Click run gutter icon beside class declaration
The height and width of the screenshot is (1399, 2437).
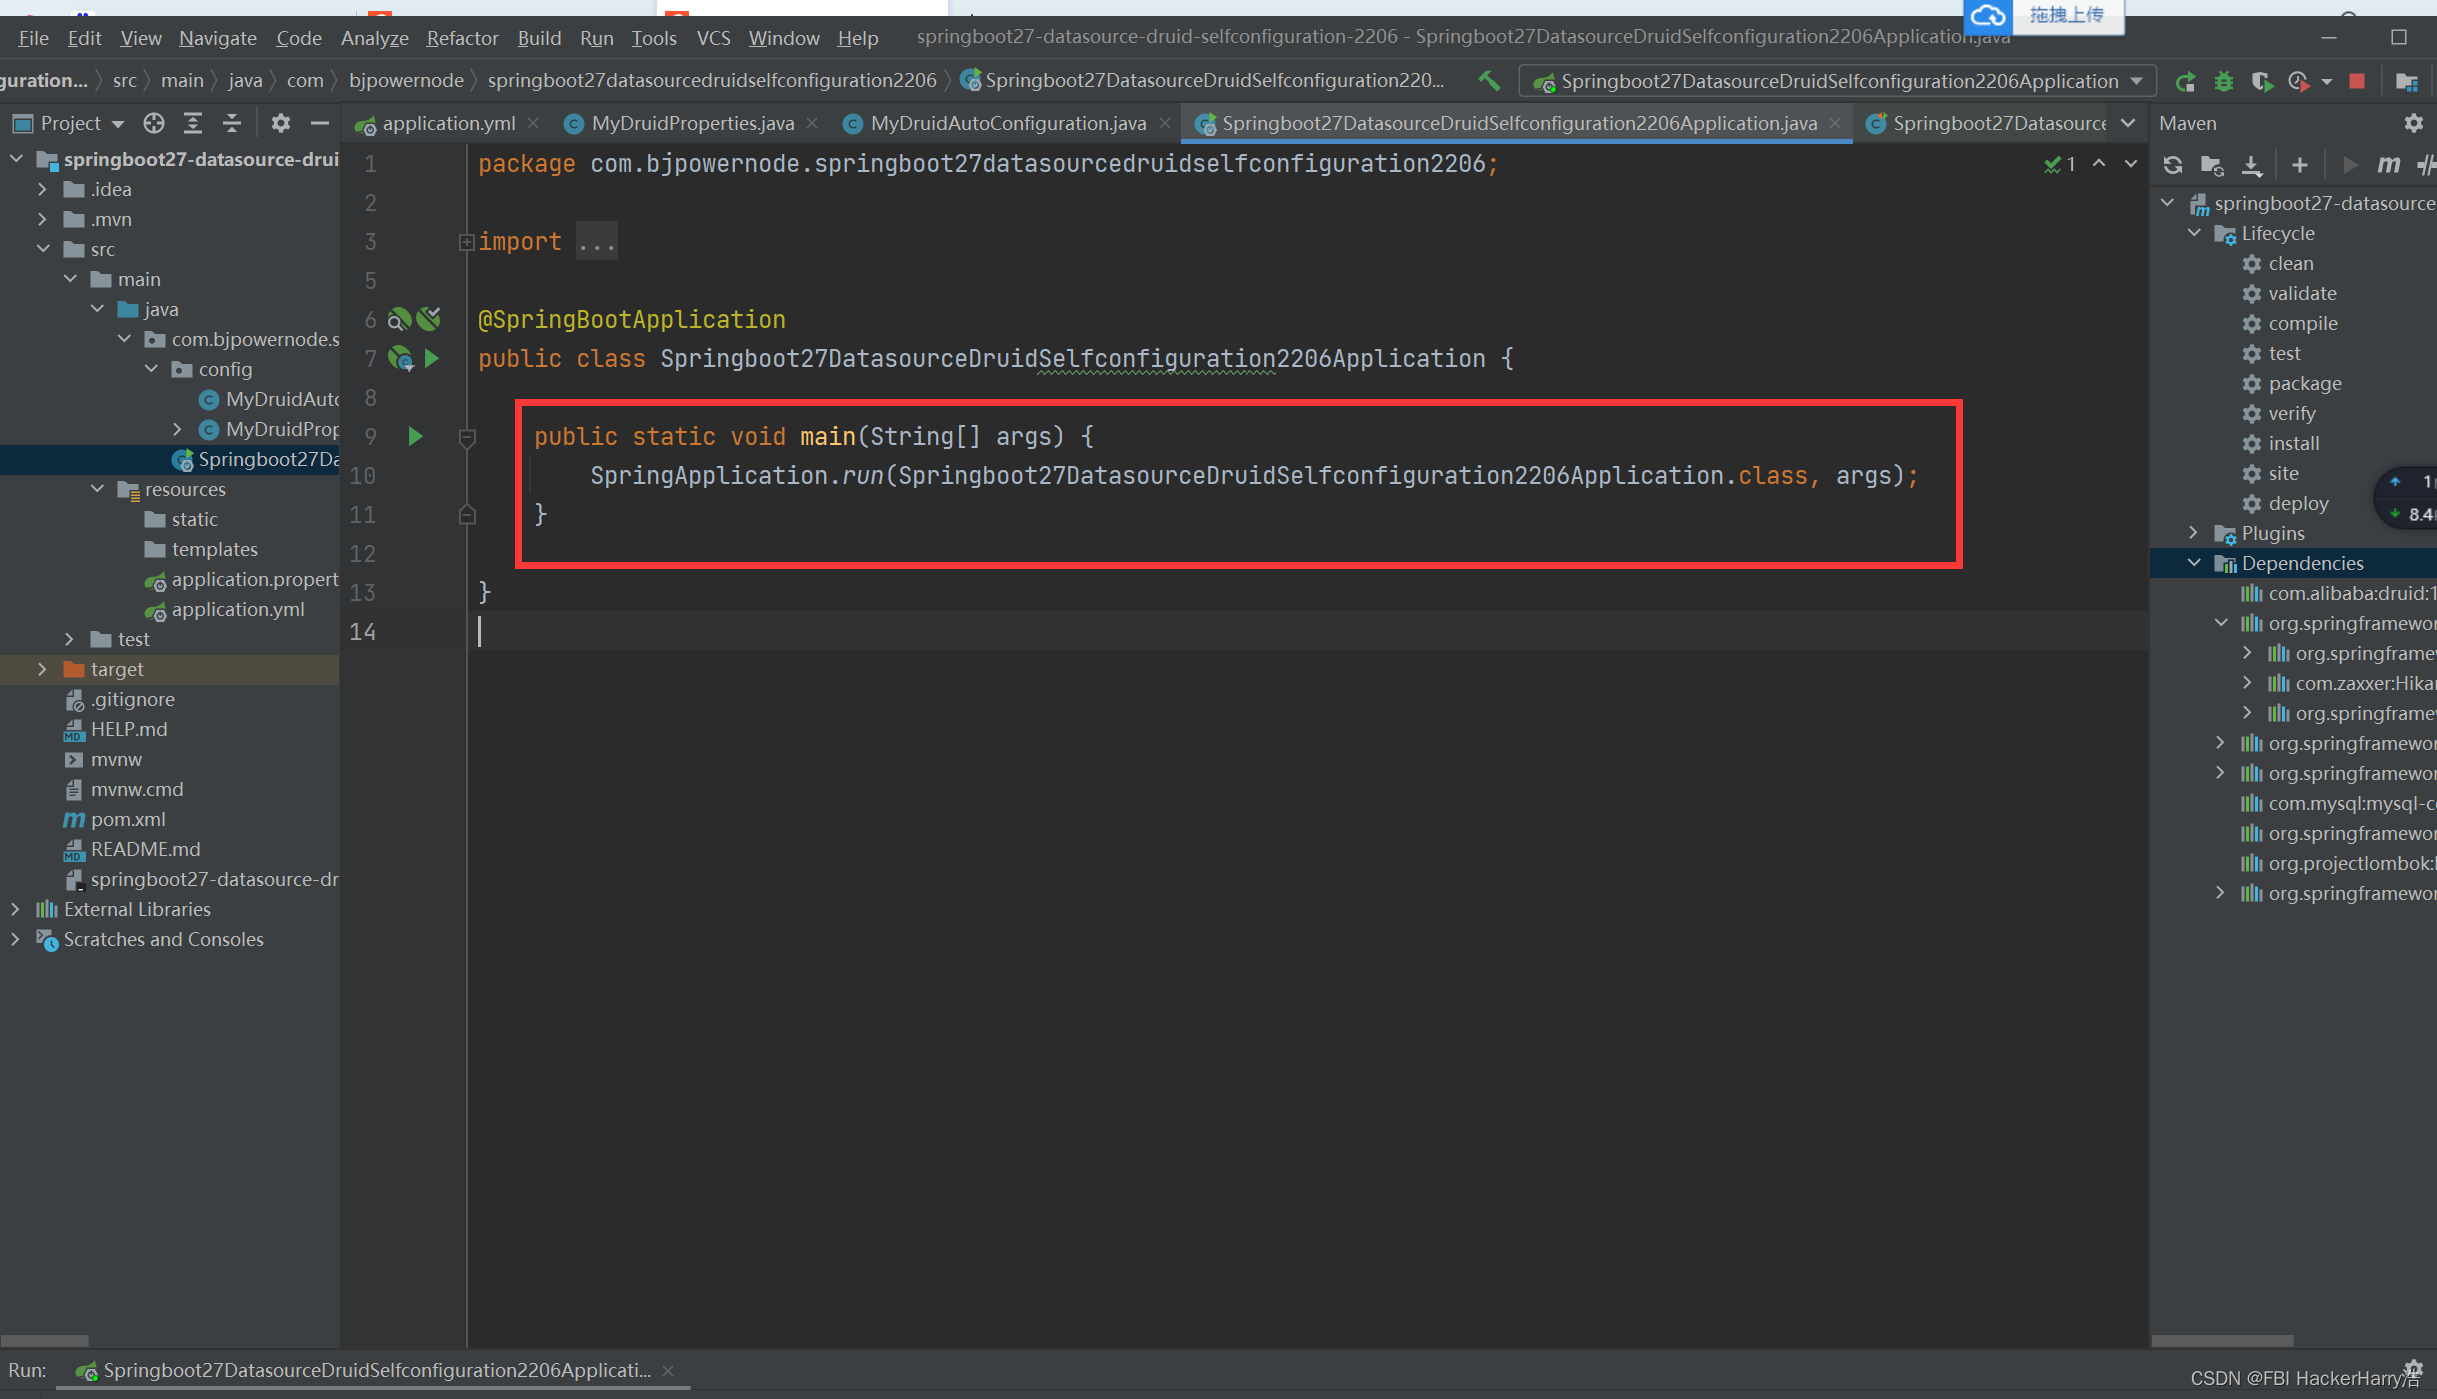tap(432, 358)
